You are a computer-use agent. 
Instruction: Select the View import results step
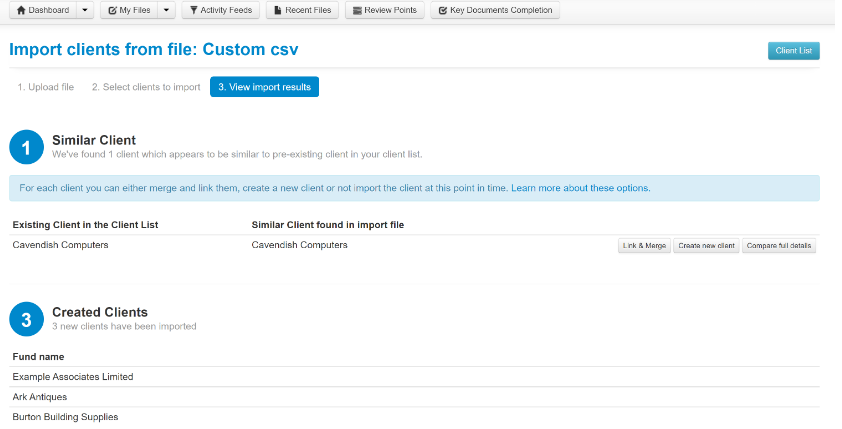(264, 87)
